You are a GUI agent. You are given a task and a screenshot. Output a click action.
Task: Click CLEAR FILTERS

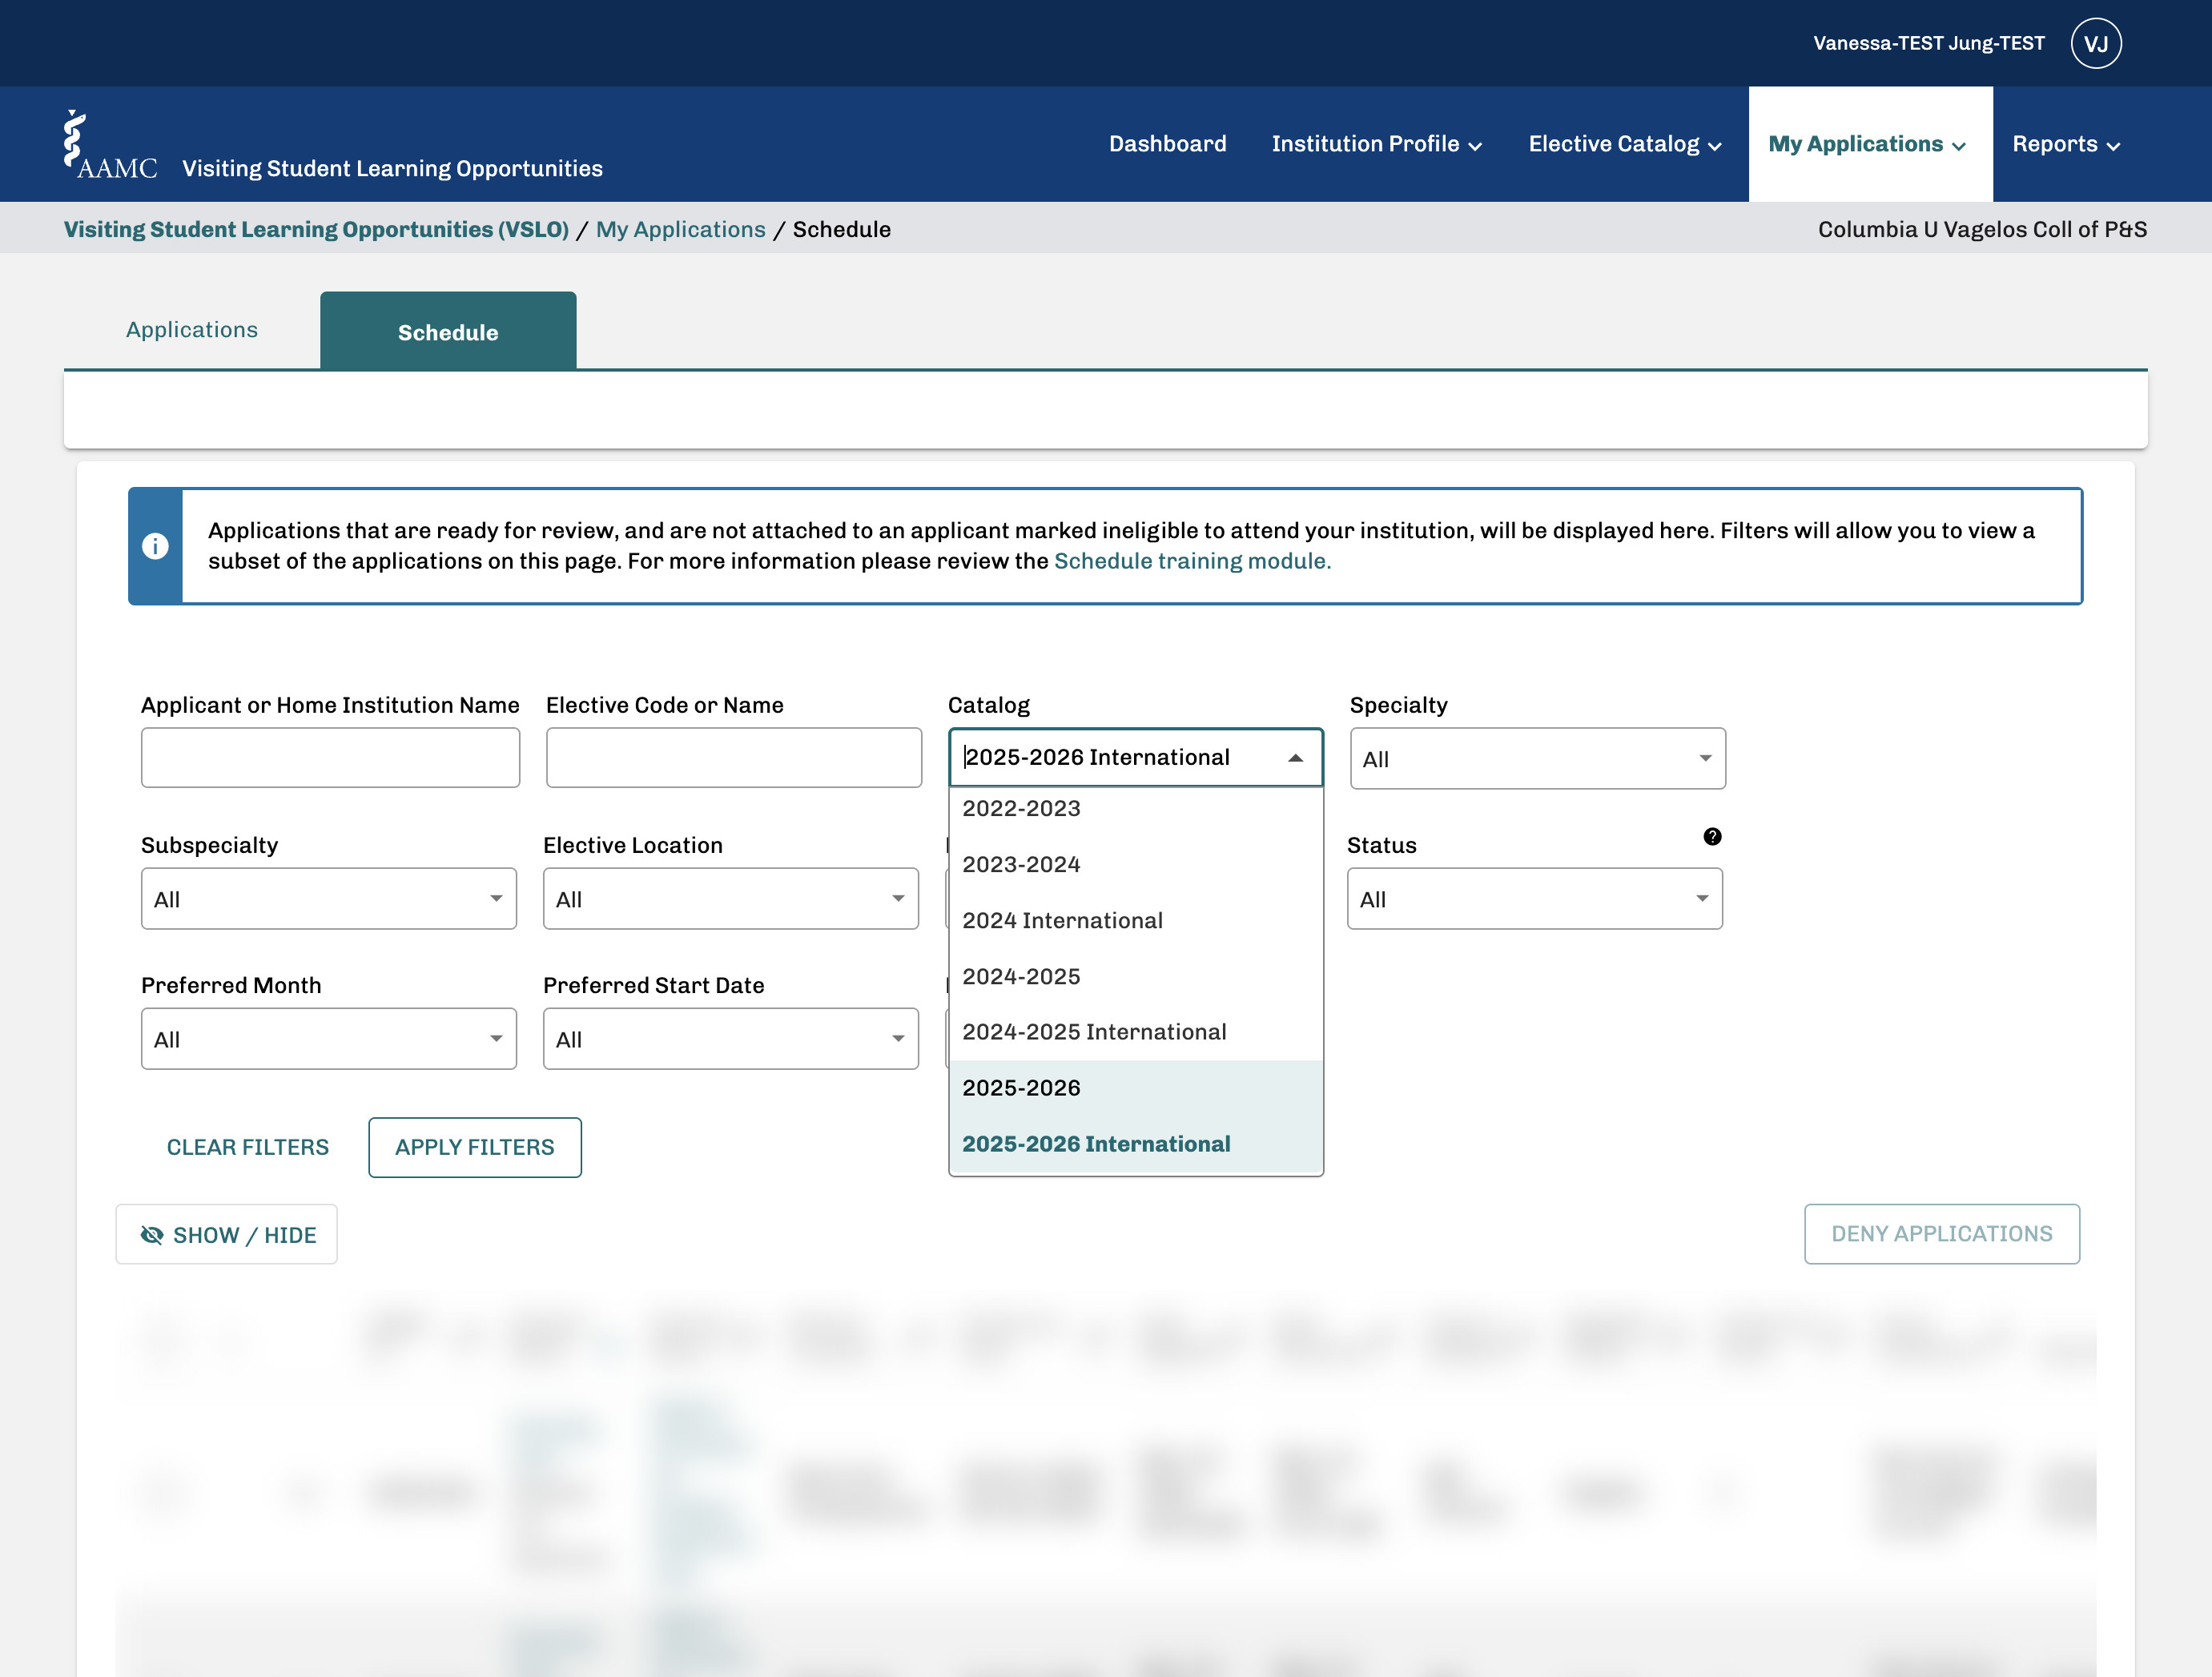[247, 1147]
